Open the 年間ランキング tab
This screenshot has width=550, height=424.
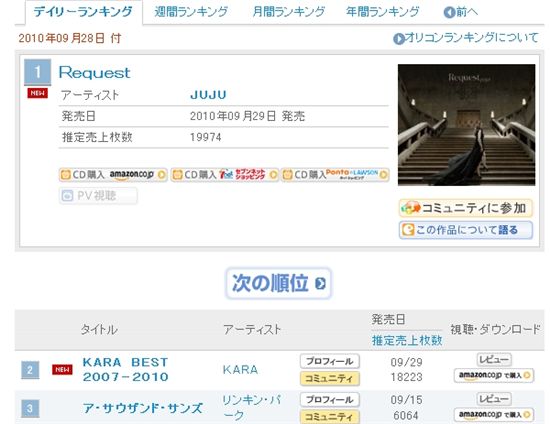(383, 12)
